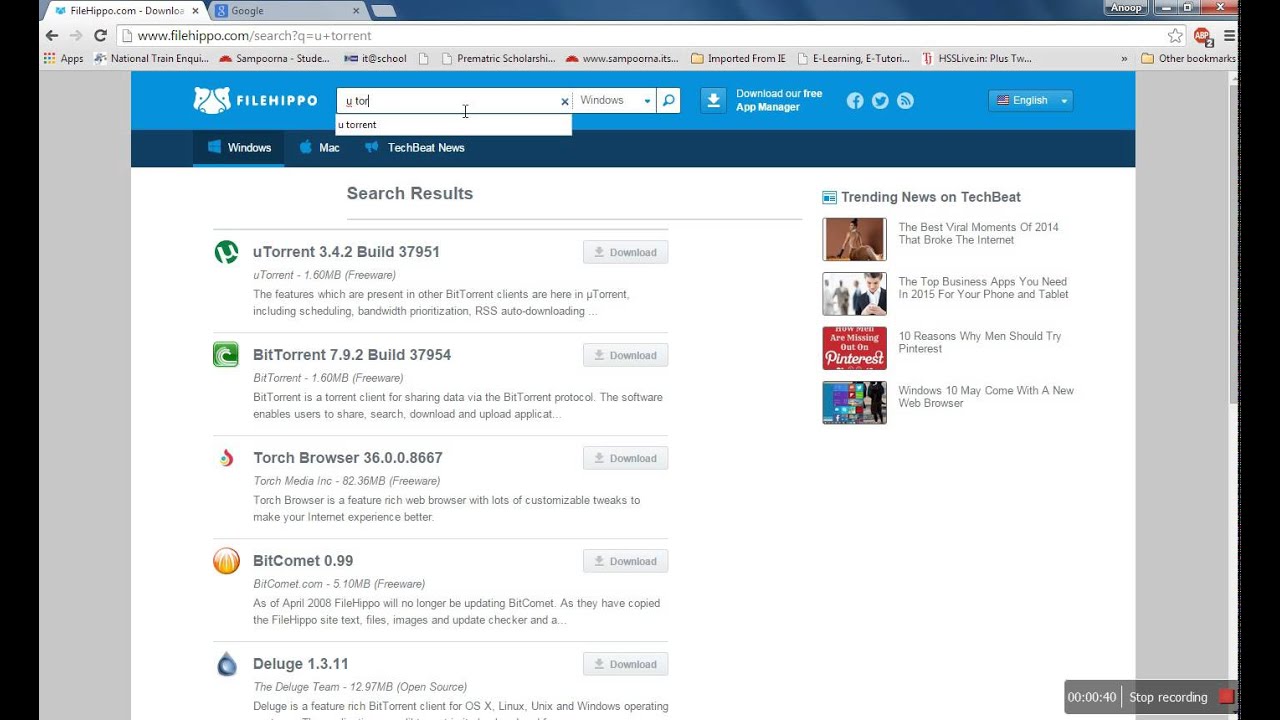Screen dimensions: 1280x720
Task: Download Torch Browser via its Download button
Action: click(x=625, y=458)
